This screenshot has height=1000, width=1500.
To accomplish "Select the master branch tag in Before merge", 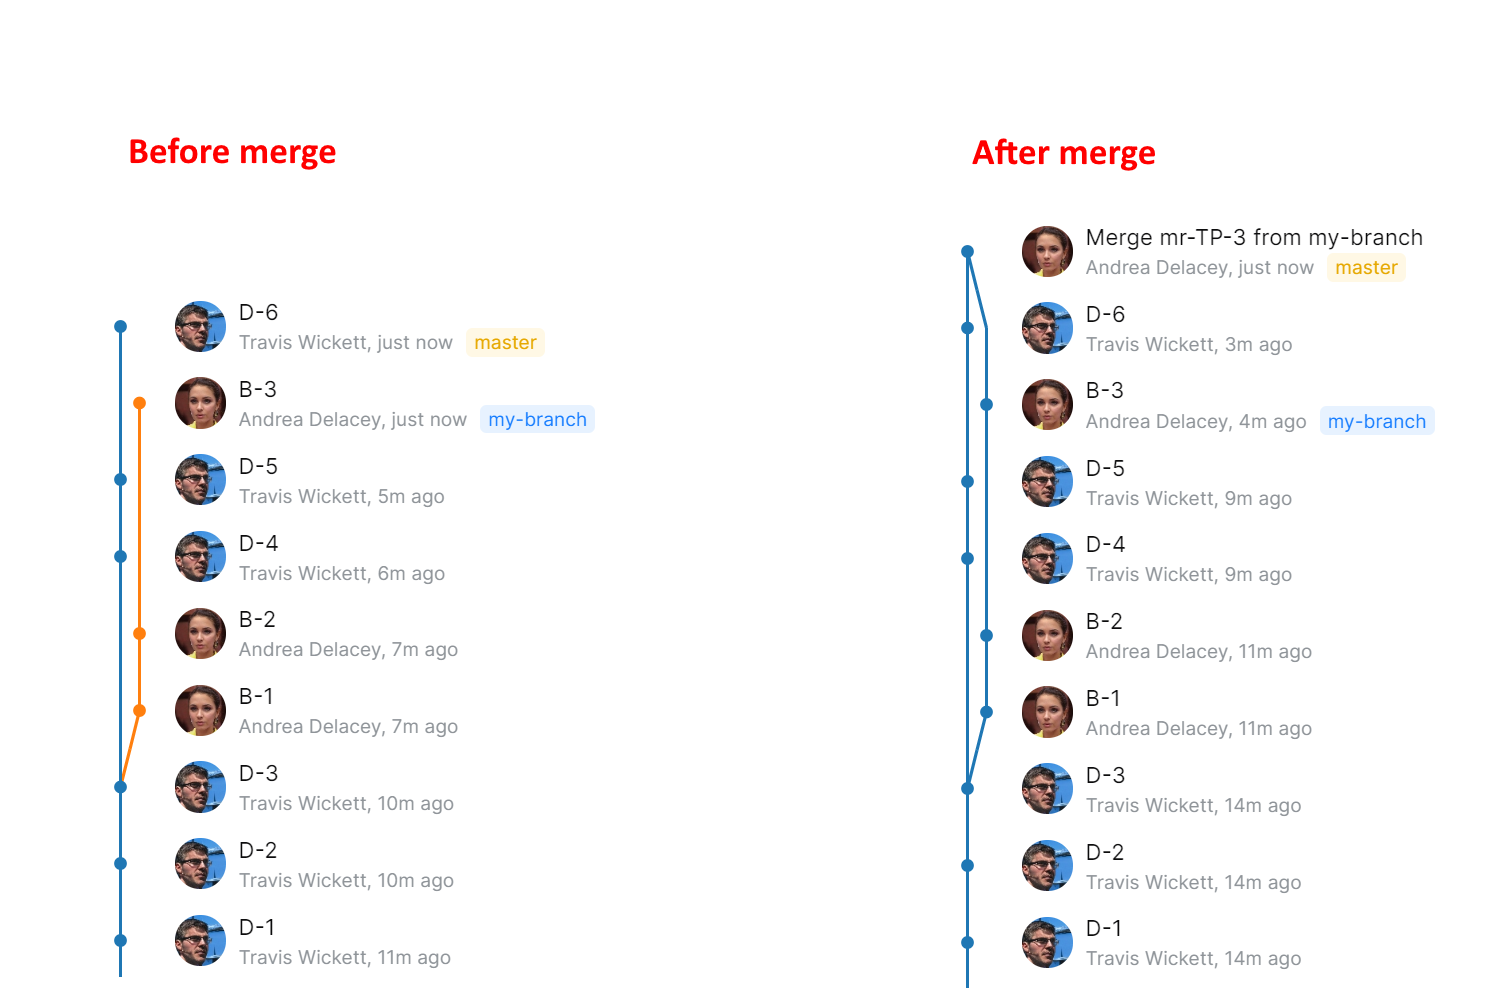I will click(505, 342).
